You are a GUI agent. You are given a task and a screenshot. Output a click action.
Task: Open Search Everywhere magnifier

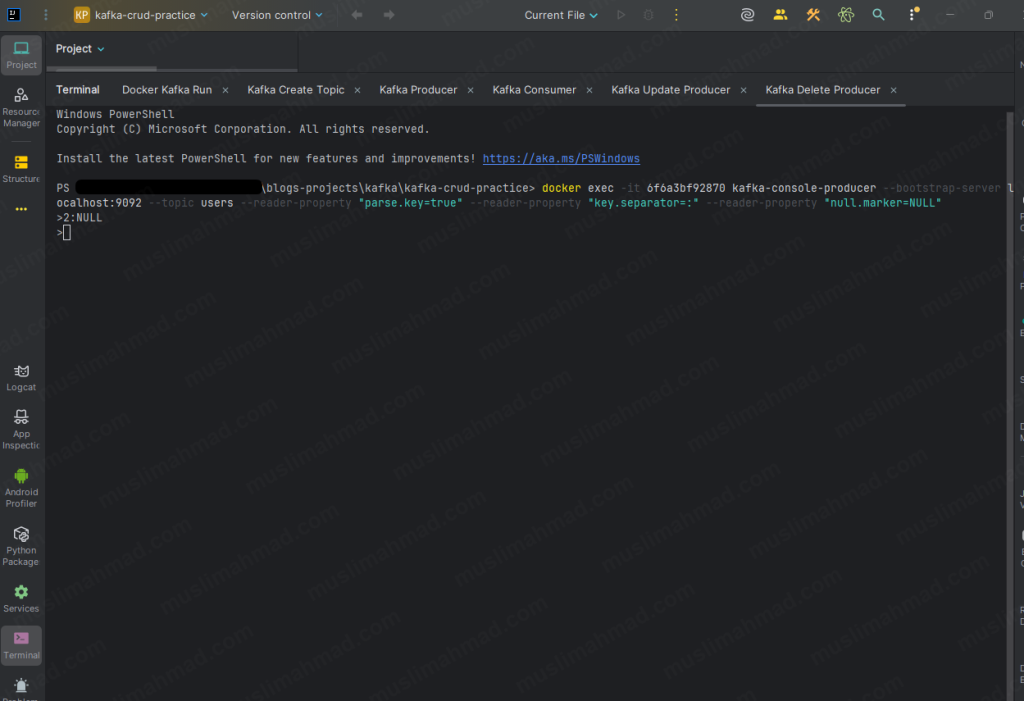point(878,14)
